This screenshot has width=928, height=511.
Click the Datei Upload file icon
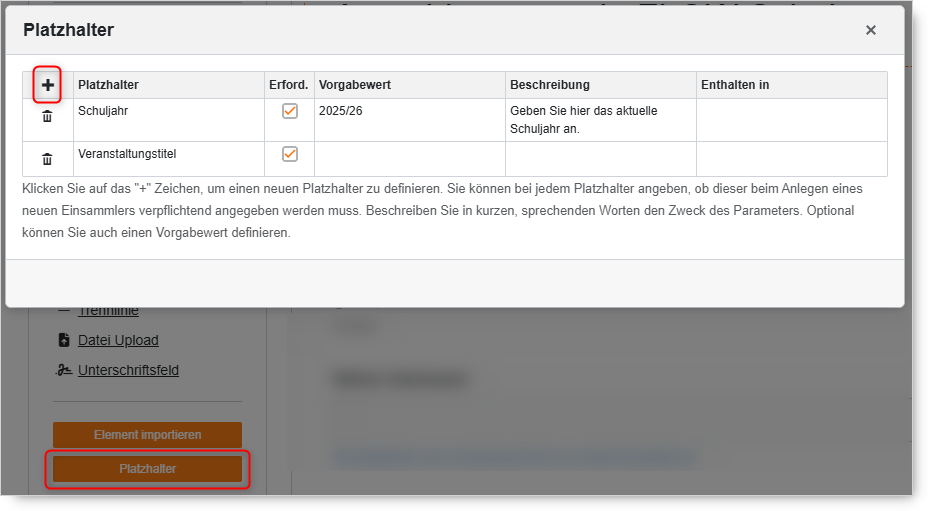[x=64, y=340]
